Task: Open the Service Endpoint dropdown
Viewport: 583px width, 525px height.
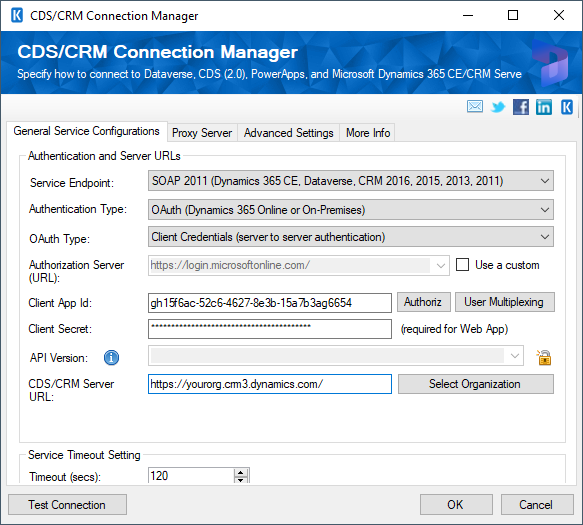Action: (351, 181)
